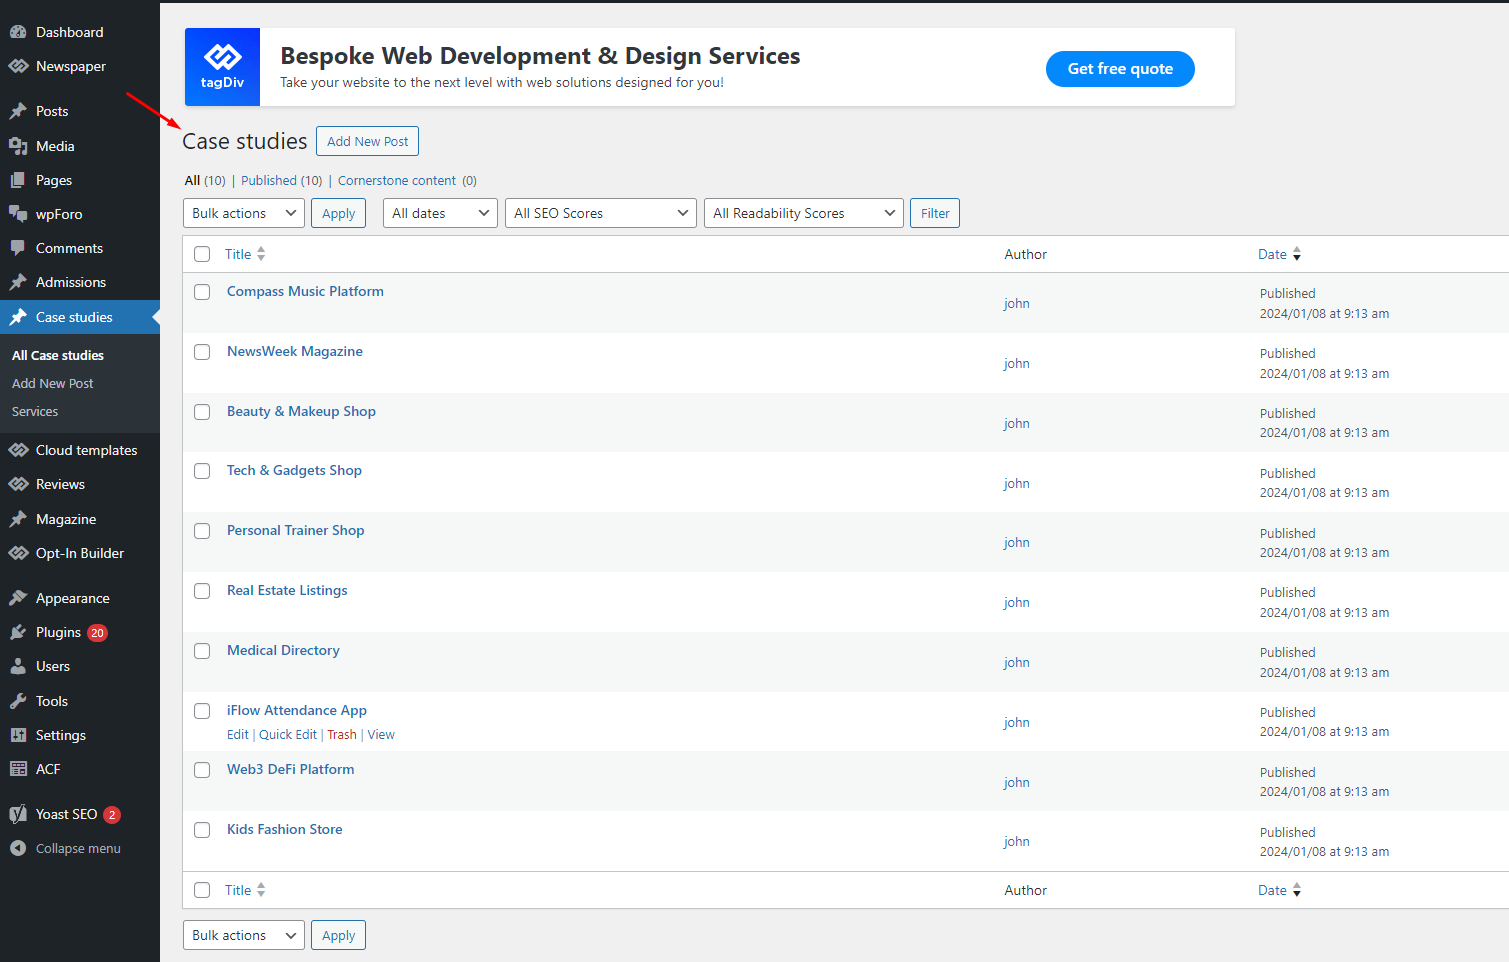Click the Pages icon in sidebar

(x=18, y=180)
